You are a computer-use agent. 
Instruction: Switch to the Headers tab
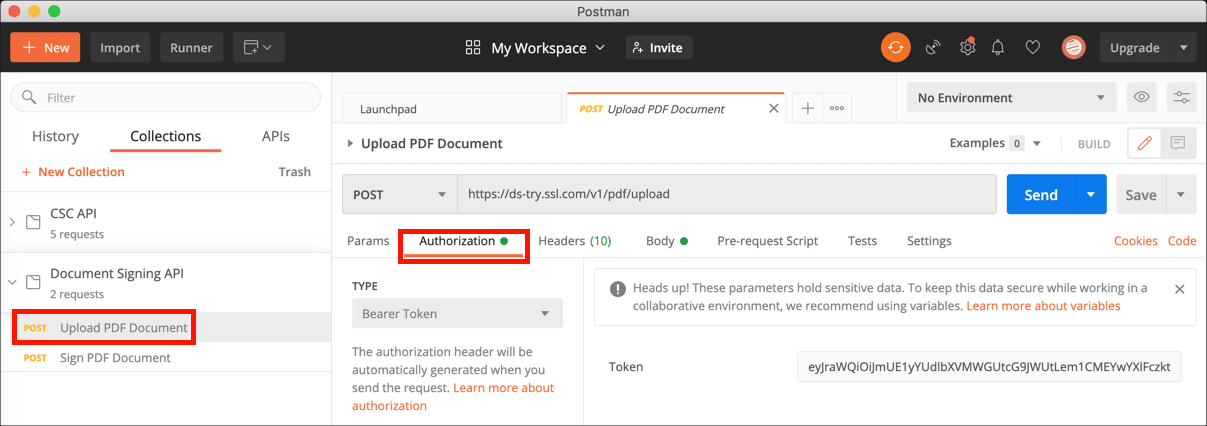574,241
